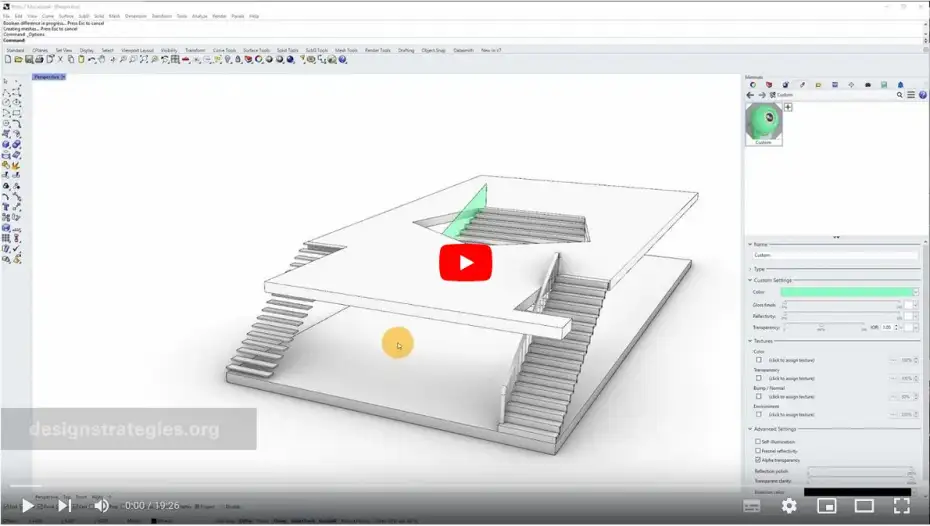Click the Save icon in toolbar
930x526 pixels.
(28, 59)
